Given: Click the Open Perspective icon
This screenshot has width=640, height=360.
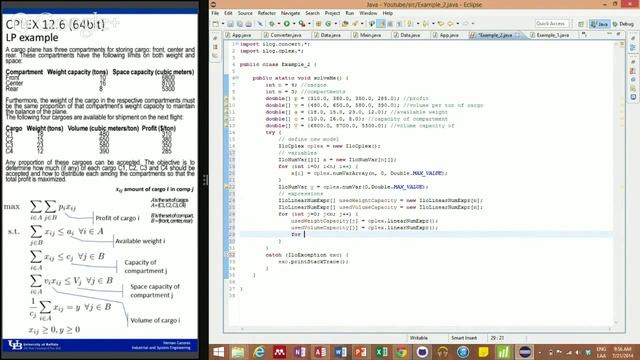Looking at the screenshot, I should pos(580,24).
